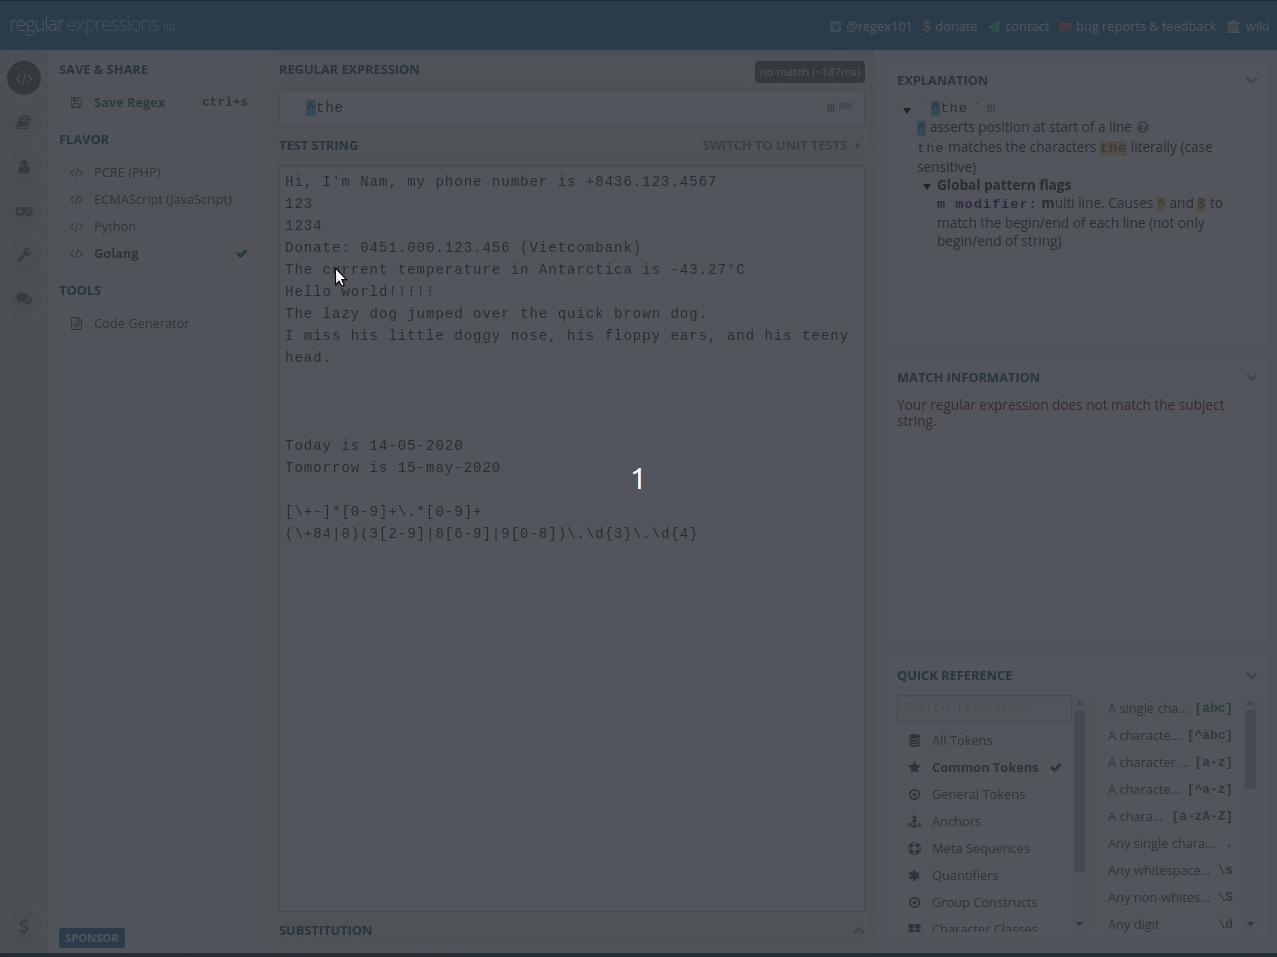Click the Anchors anchor icon
The image size is (1277, 957).
click(914, 821)
